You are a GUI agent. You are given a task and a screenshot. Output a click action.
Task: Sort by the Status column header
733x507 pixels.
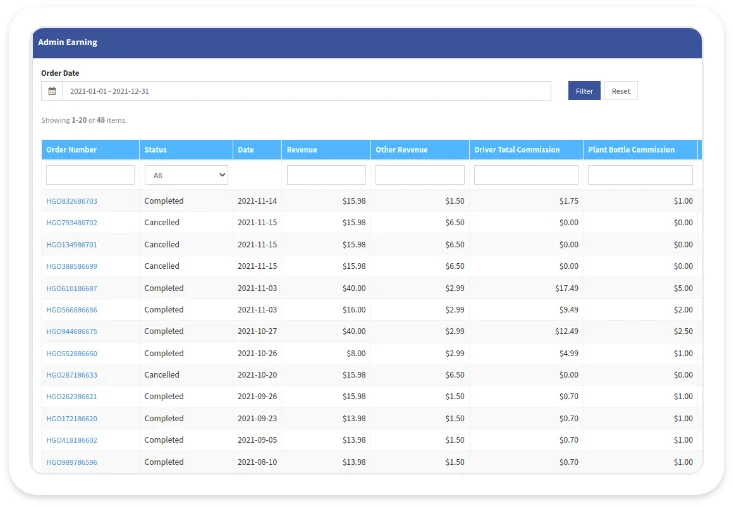click(x=155, y=150)
